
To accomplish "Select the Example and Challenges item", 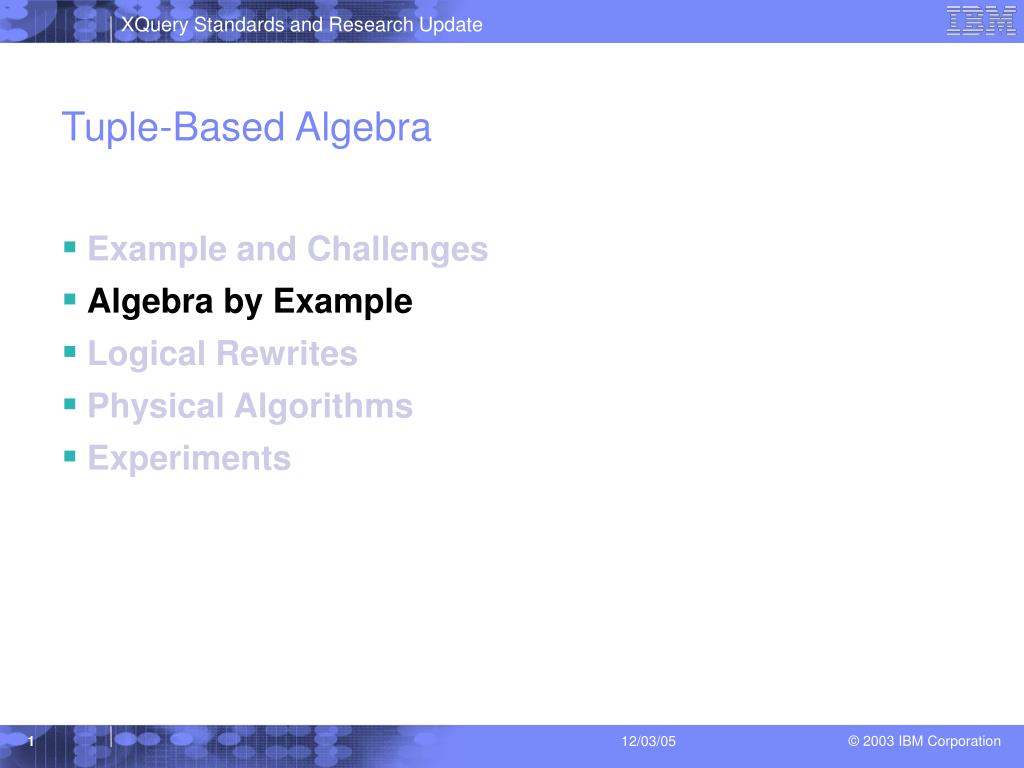I will click(x=287, y=249).
